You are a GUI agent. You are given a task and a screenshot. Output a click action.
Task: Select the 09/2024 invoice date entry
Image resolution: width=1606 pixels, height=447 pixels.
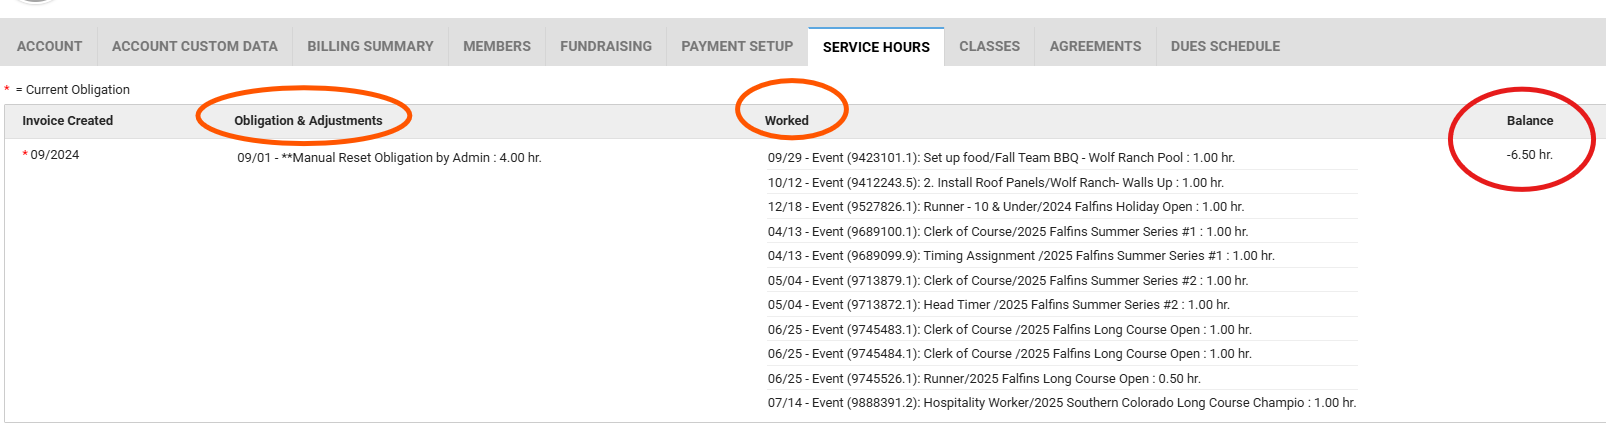click(54, 155)
